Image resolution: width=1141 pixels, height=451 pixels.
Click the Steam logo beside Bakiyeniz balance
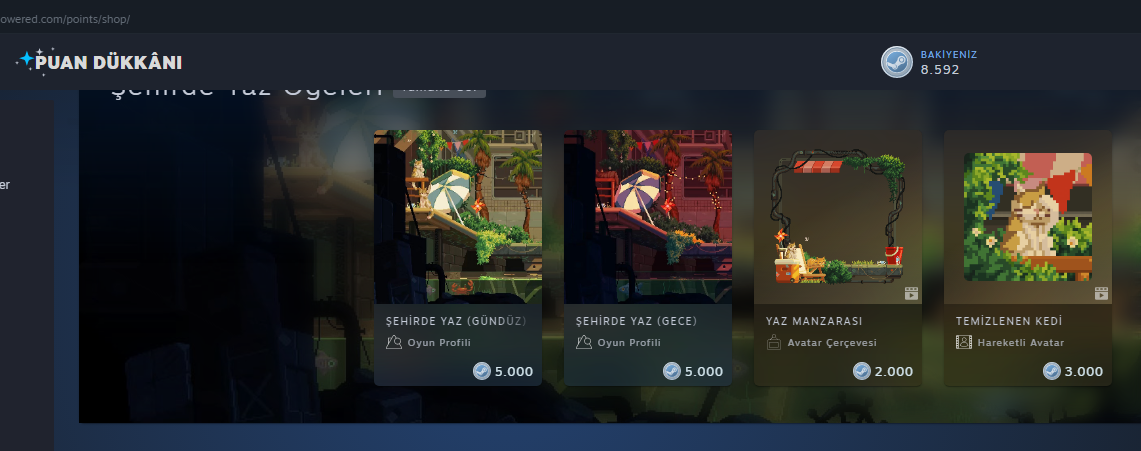tap(896, 62)
